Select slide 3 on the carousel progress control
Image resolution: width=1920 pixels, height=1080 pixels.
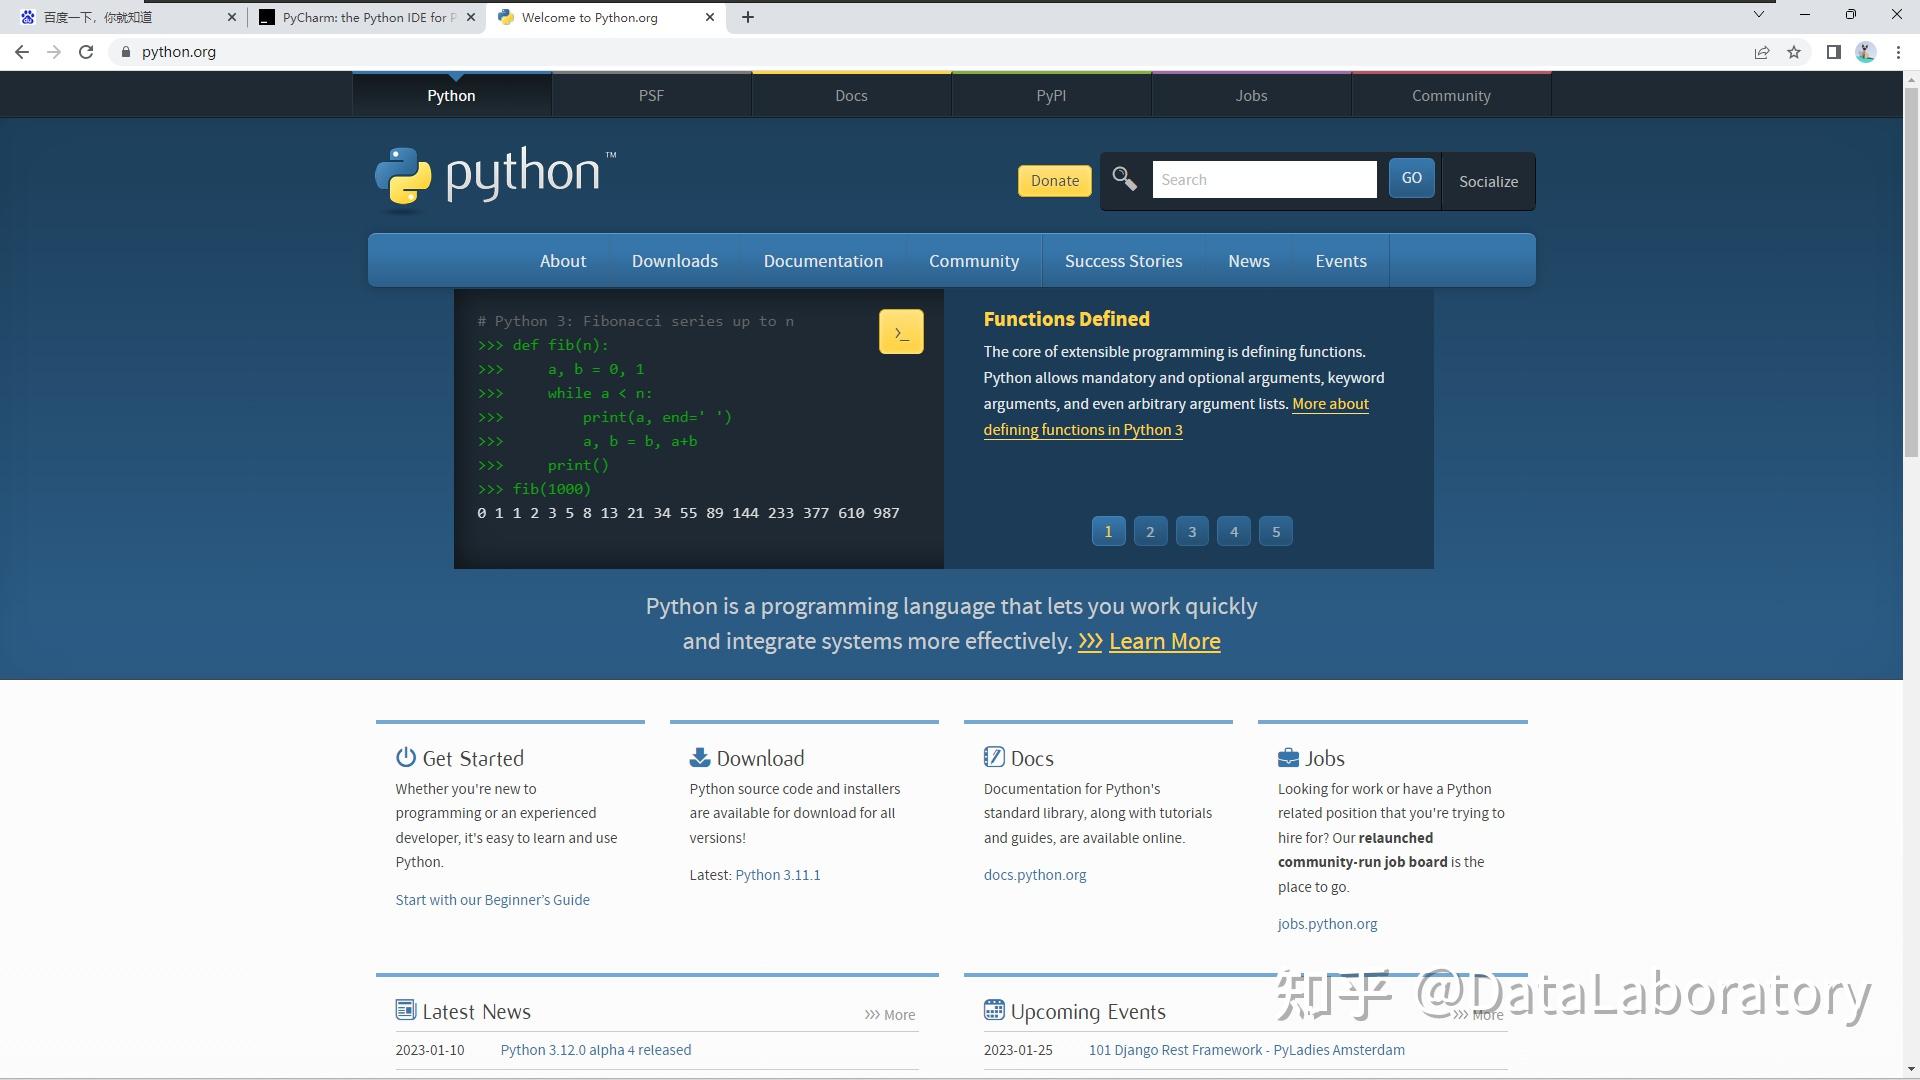click(x=1192, y=531)
